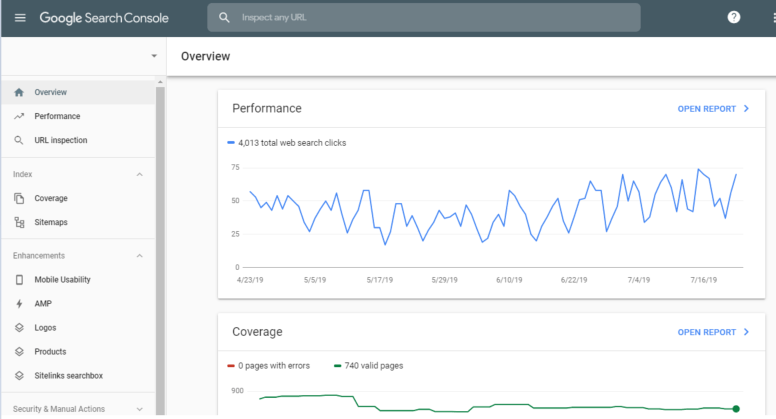Click the Overview home icon

[19, 92]
